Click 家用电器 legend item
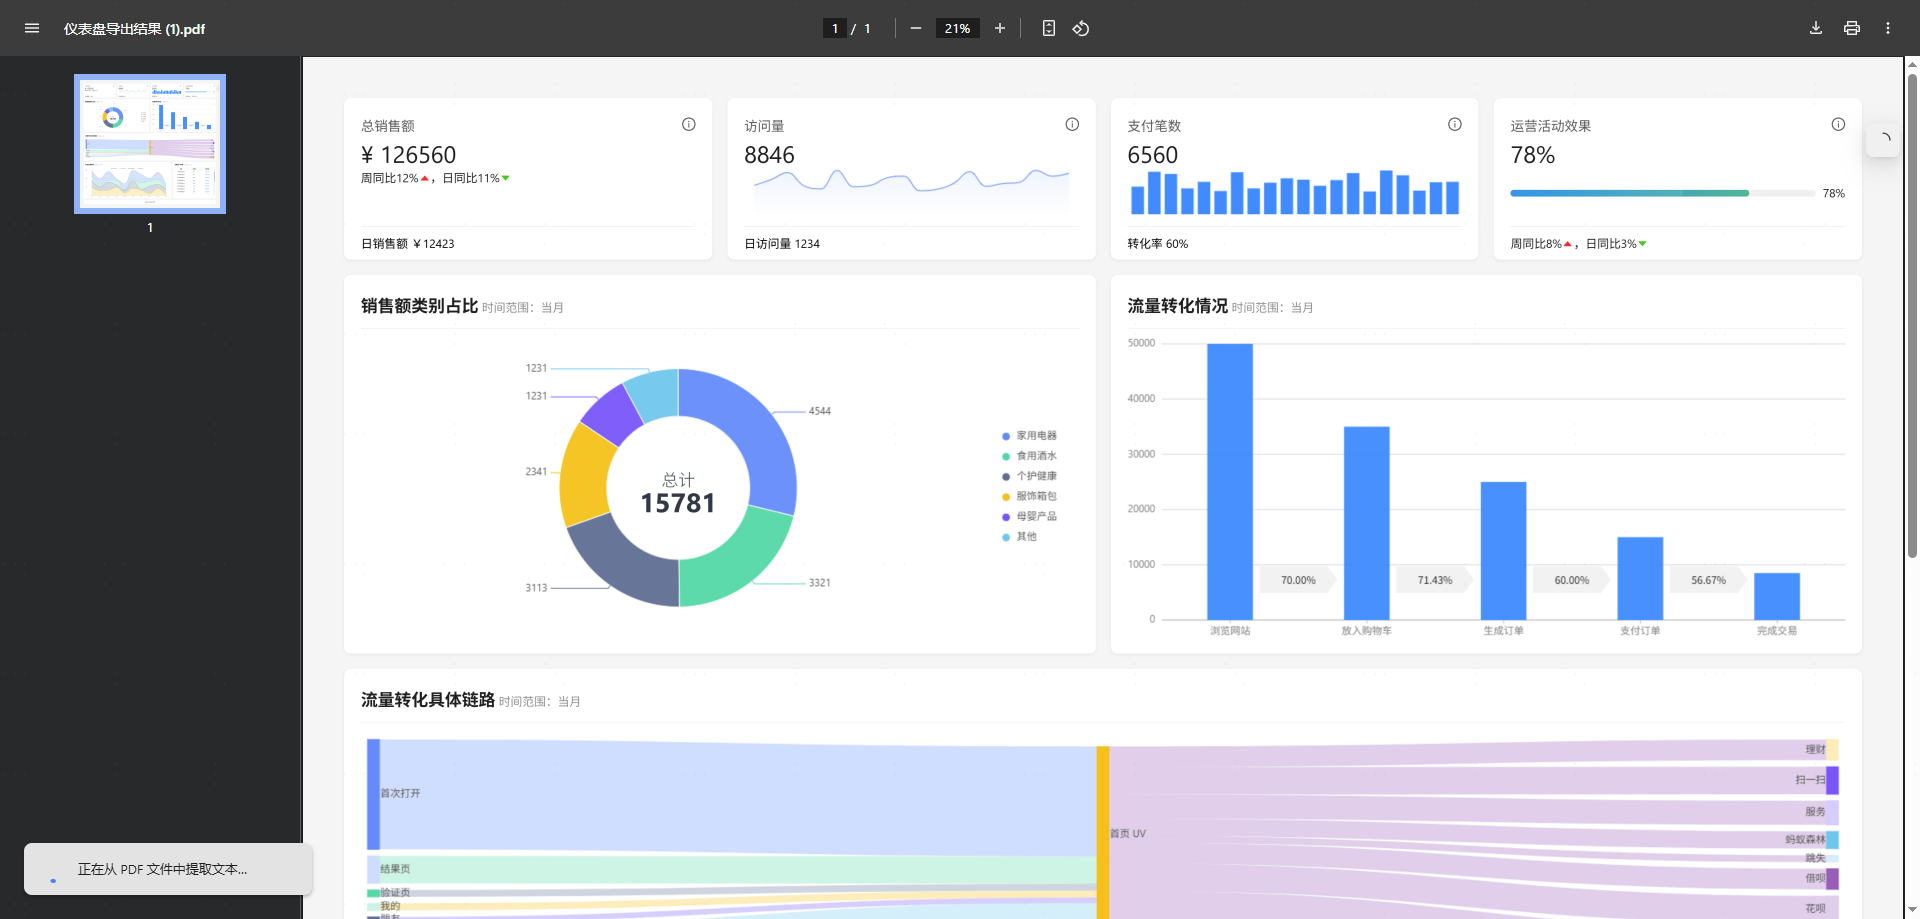 [1029, 436]
